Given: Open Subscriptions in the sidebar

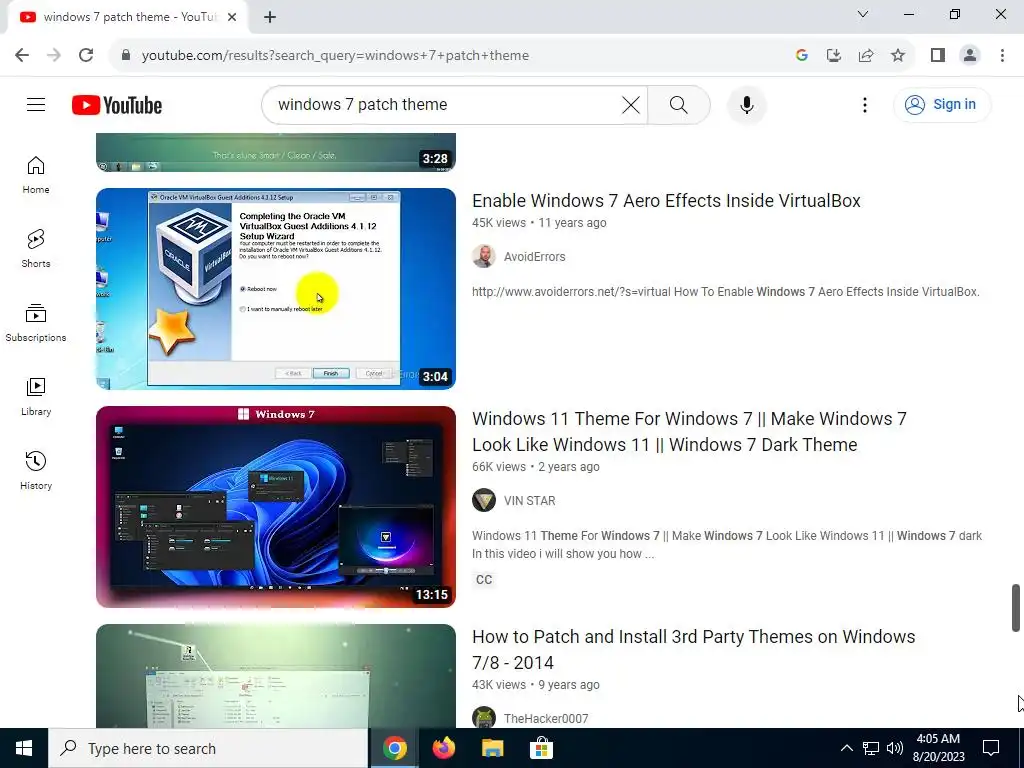Looking at the screenshot, I should (x=36, y=323).
